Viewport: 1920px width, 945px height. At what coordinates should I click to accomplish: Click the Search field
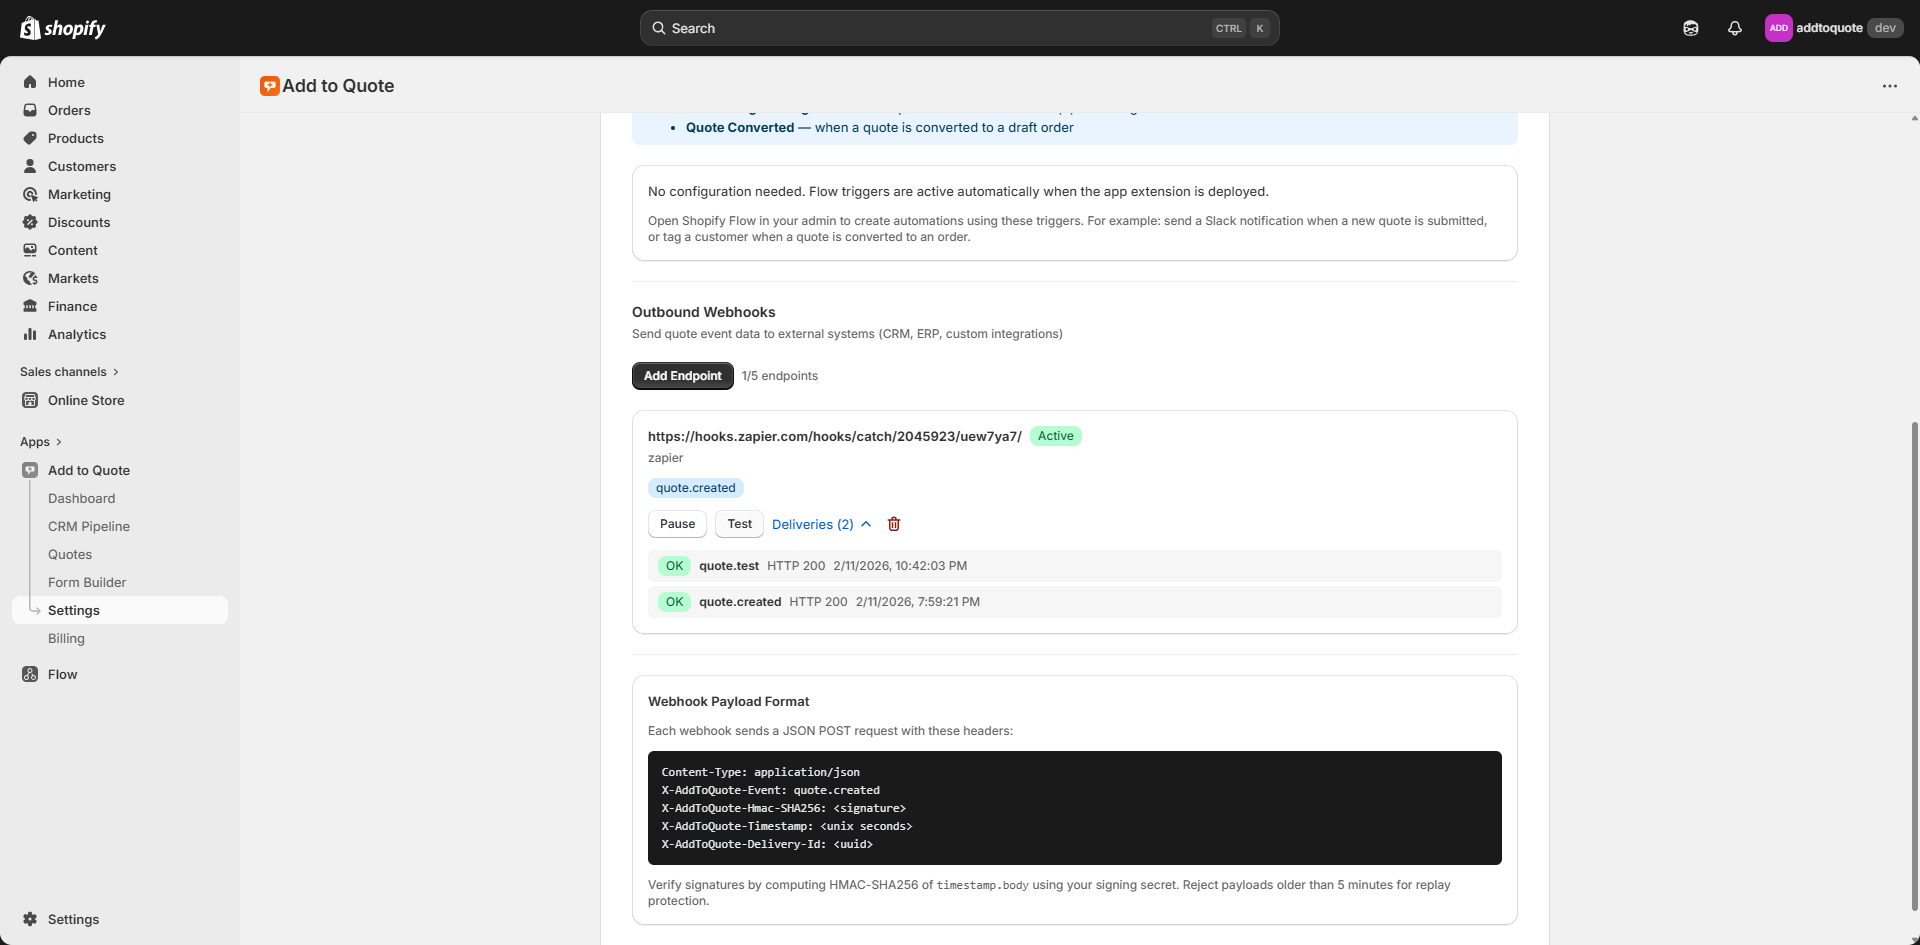click(959, 28)
